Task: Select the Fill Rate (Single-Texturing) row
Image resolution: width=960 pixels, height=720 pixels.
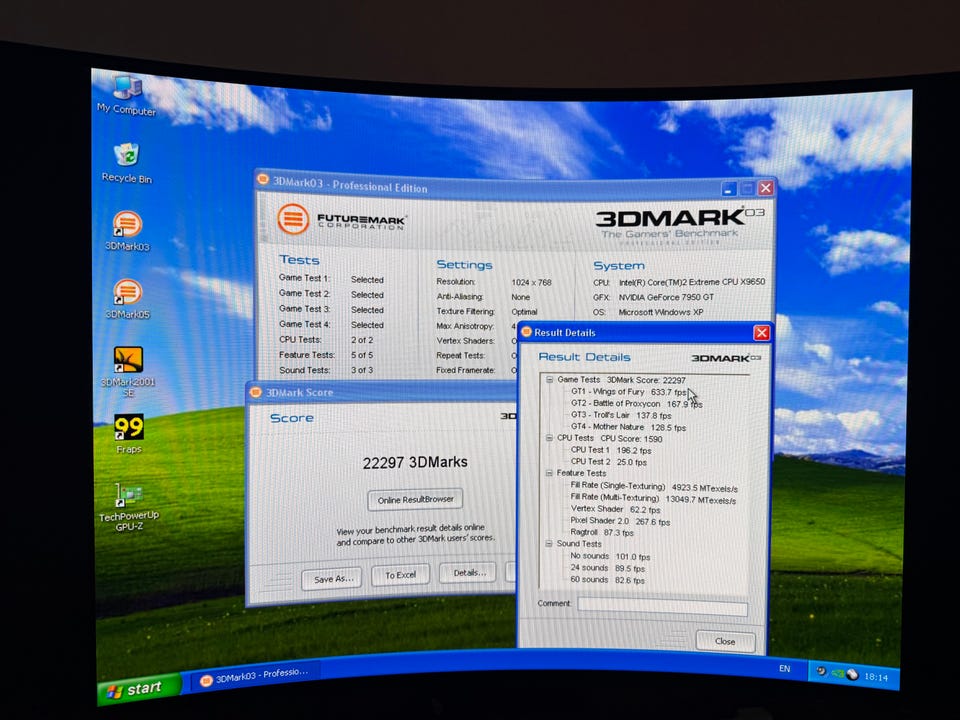Action: (654, 487)
